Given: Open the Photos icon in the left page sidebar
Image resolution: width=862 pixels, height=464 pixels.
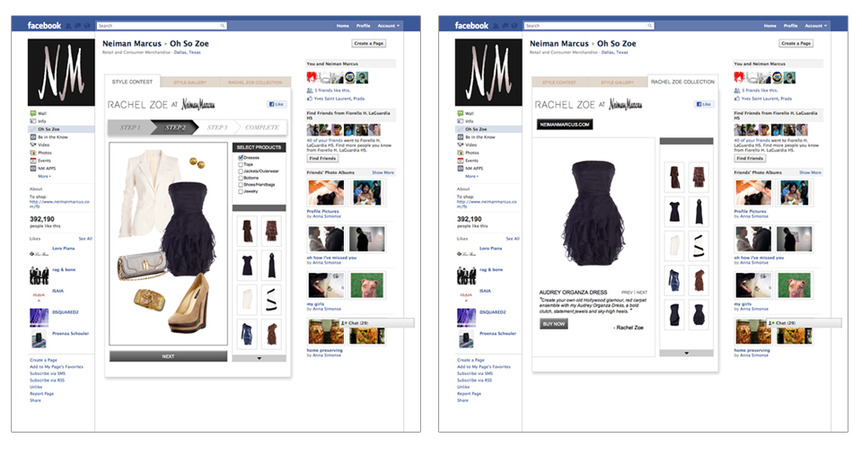Looking at the screenshot, I should pyautogui.click(x=33, y=152).
